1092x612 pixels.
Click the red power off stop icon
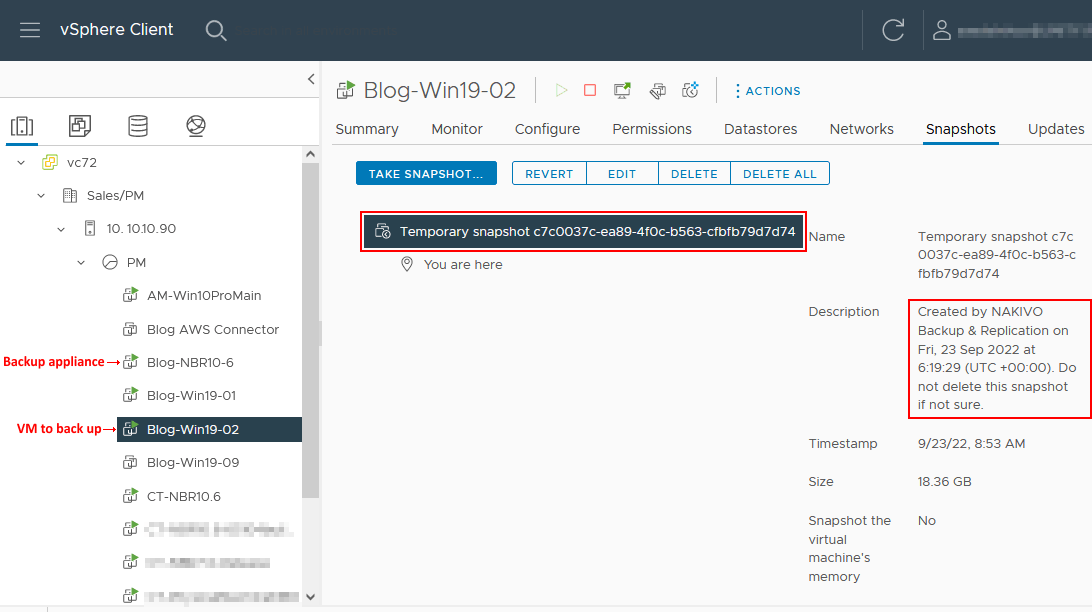point(590,90)
